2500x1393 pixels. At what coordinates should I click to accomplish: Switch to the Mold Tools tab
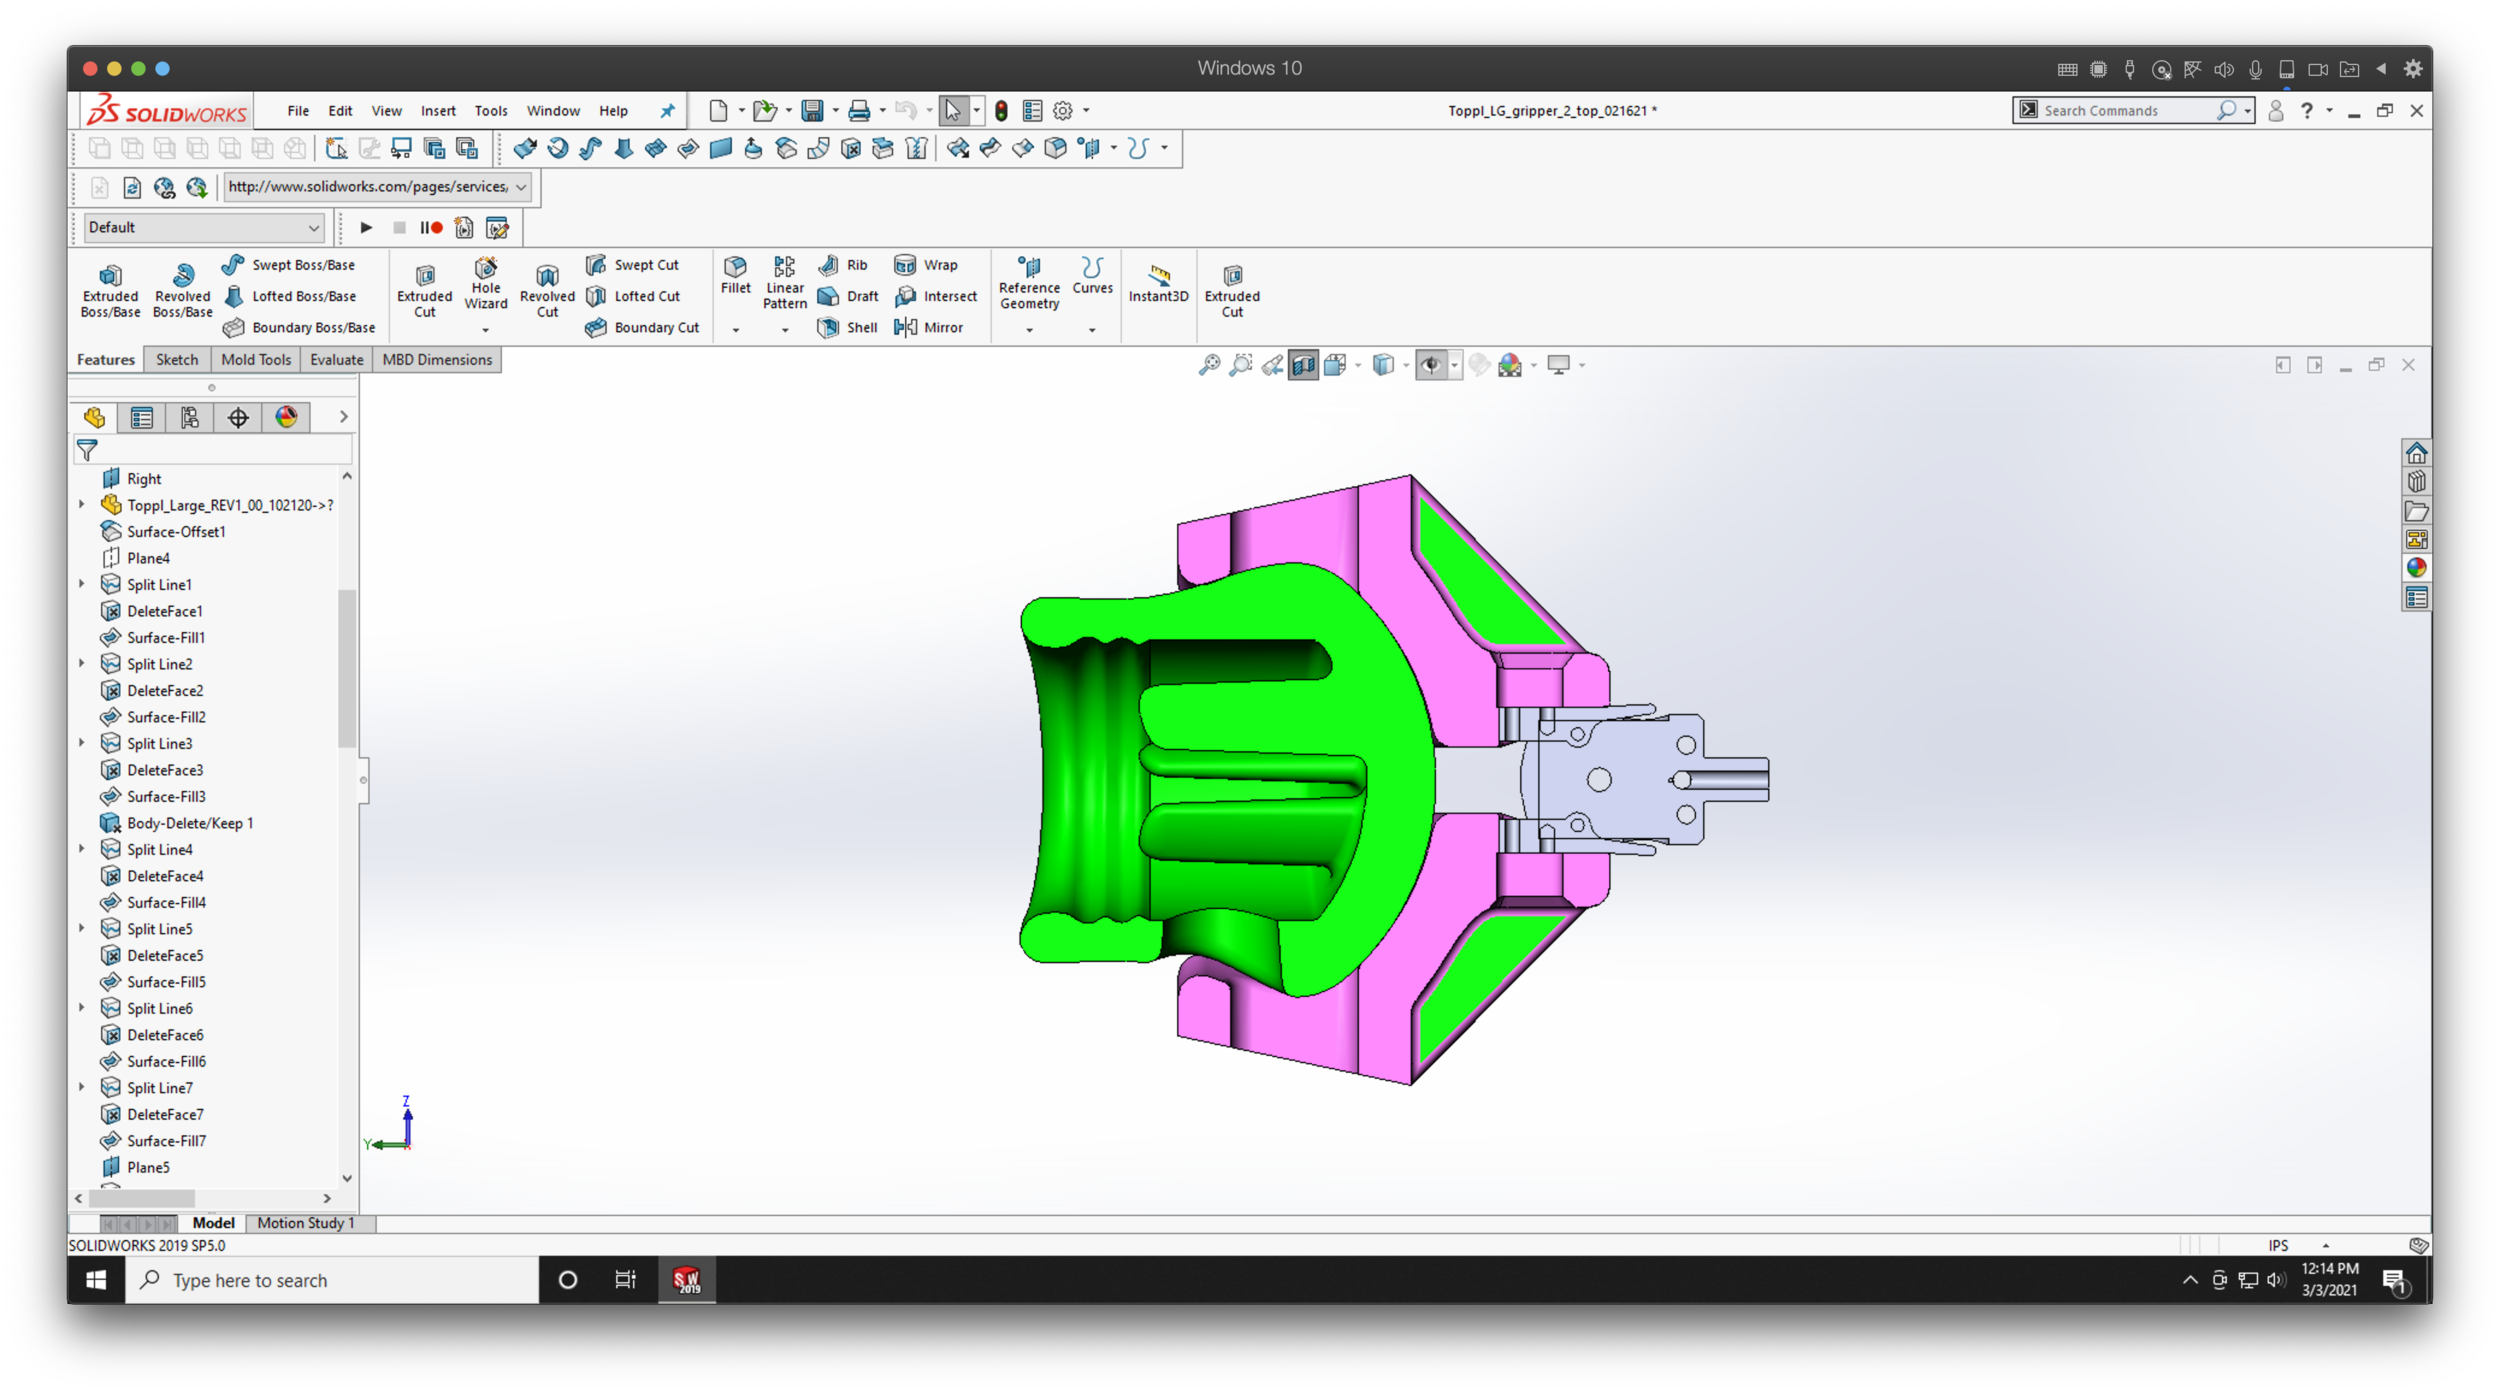[256, 360]
